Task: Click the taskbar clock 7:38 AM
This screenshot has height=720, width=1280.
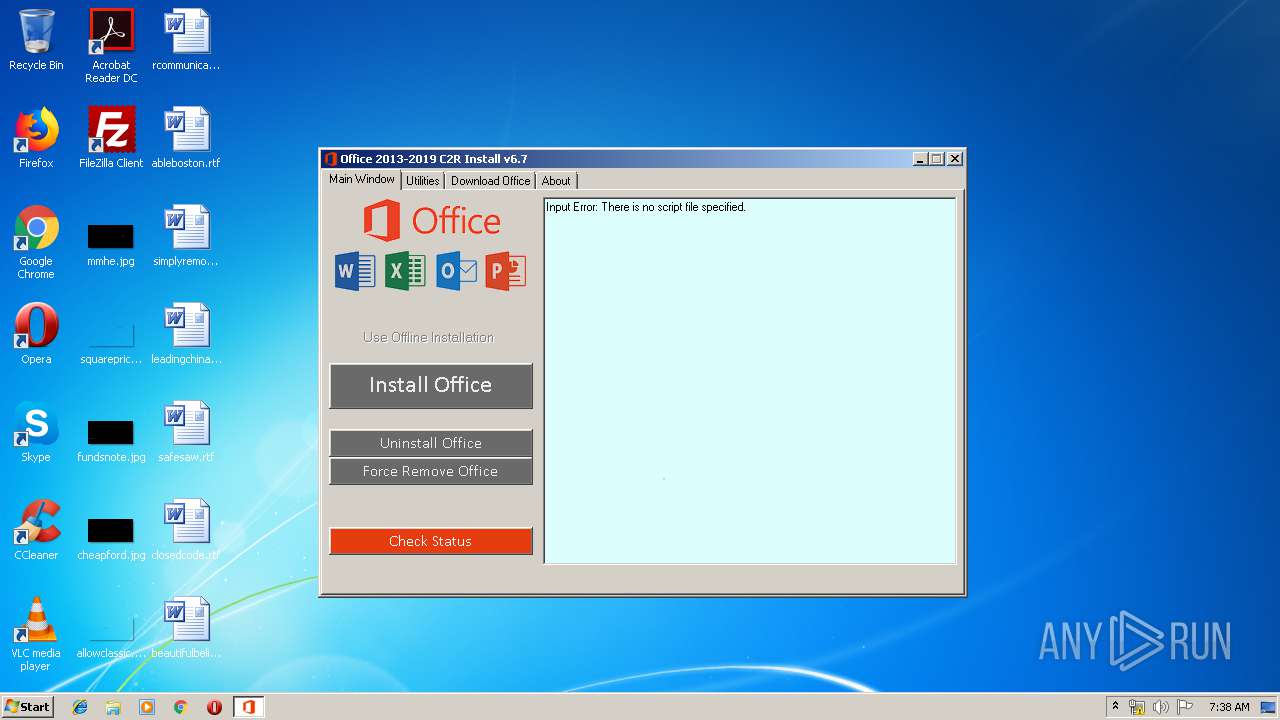Action: (1229, 707)
